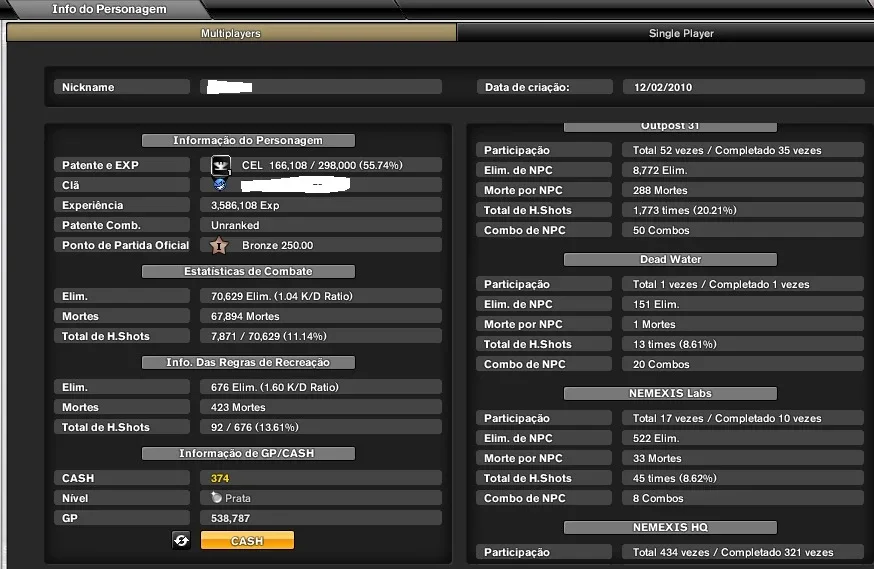Click the creation date 12/02/2010
This screenshot has width=874, height=569.
tap(663, 87)
